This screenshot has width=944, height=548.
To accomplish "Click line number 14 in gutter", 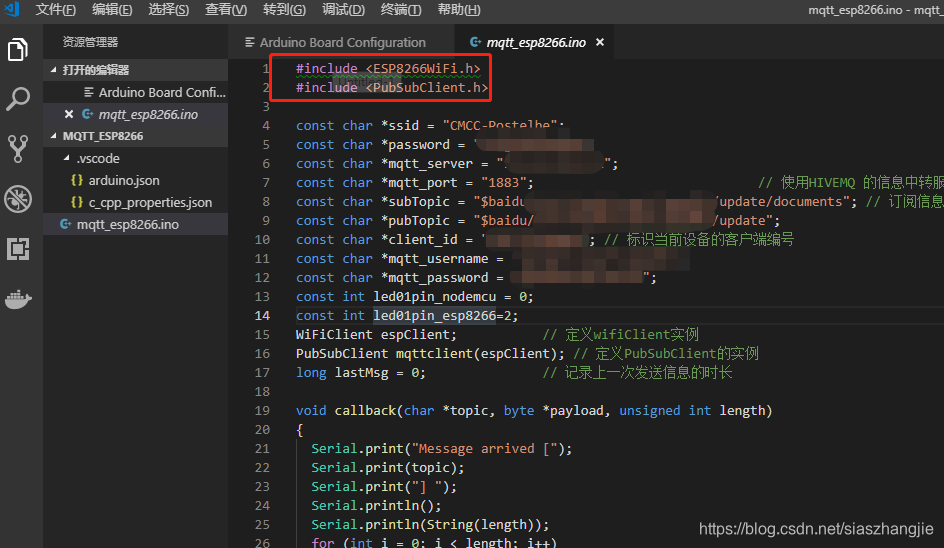I will tap(262, 316).
